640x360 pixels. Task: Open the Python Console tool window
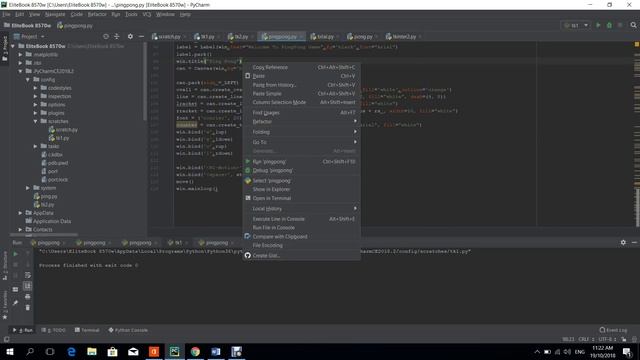[128, 330]
